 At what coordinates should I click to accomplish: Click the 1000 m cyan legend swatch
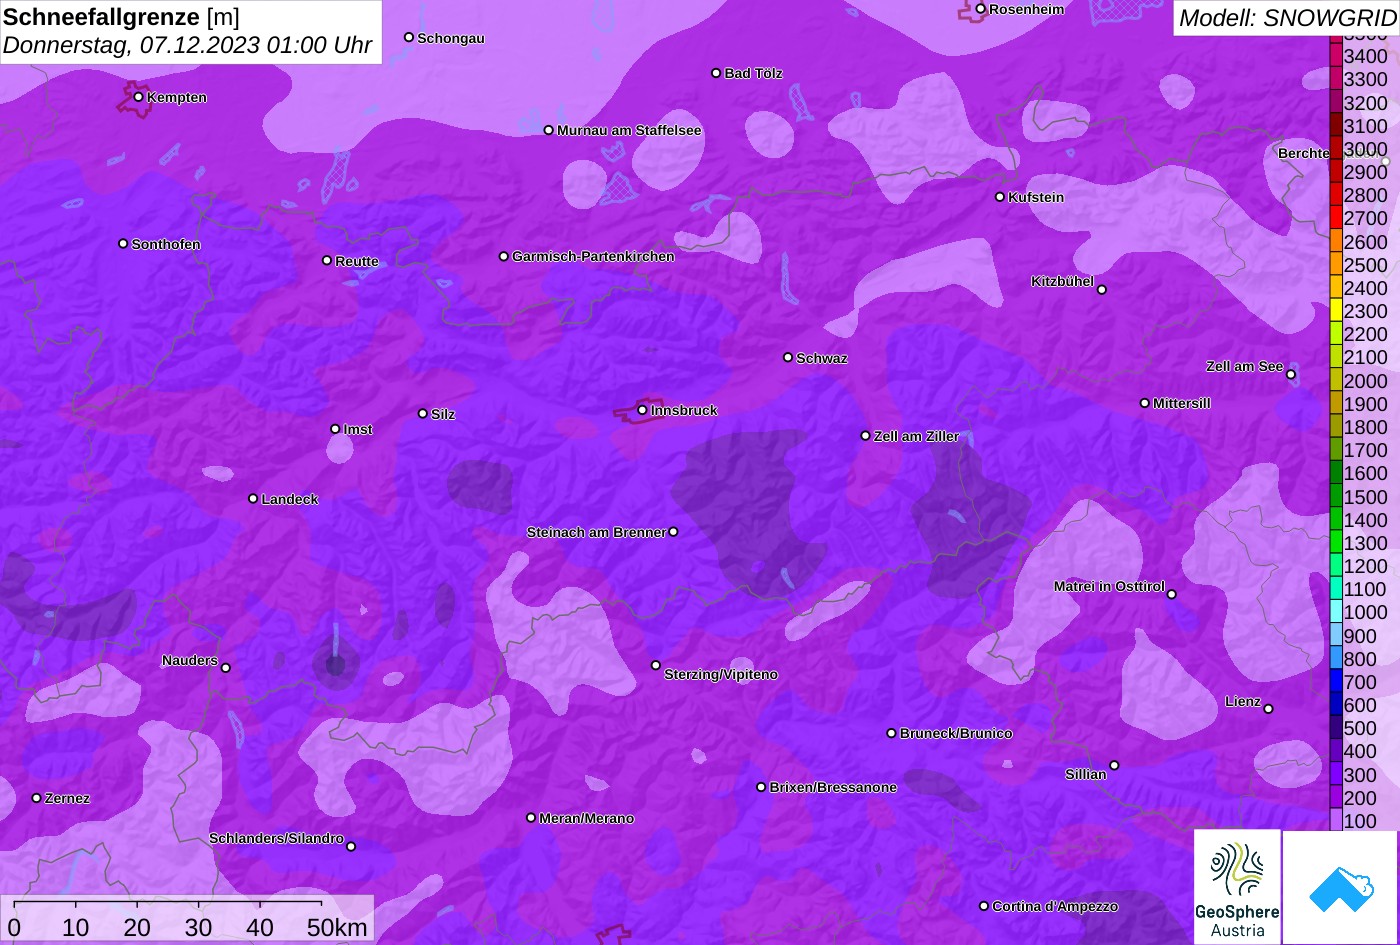(x=1335, y=611)
